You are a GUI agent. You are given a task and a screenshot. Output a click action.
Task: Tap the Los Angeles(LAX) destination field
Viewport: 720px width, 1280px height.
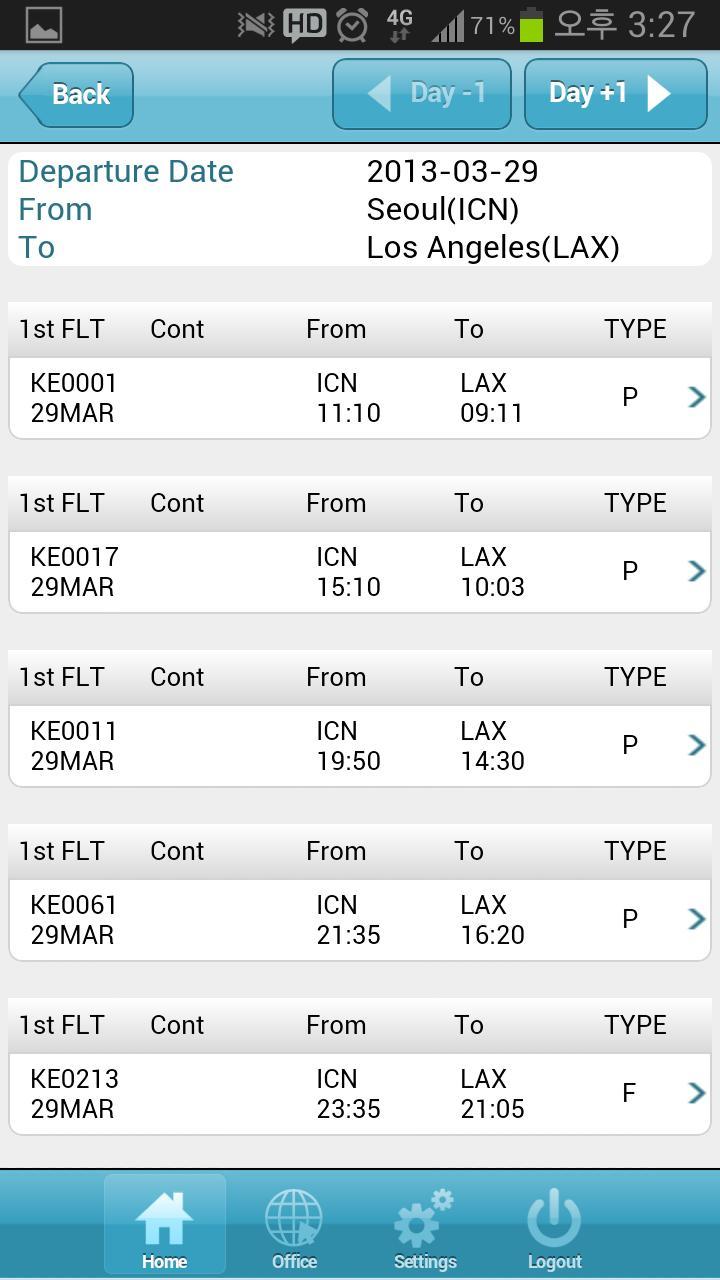(493, 247)
